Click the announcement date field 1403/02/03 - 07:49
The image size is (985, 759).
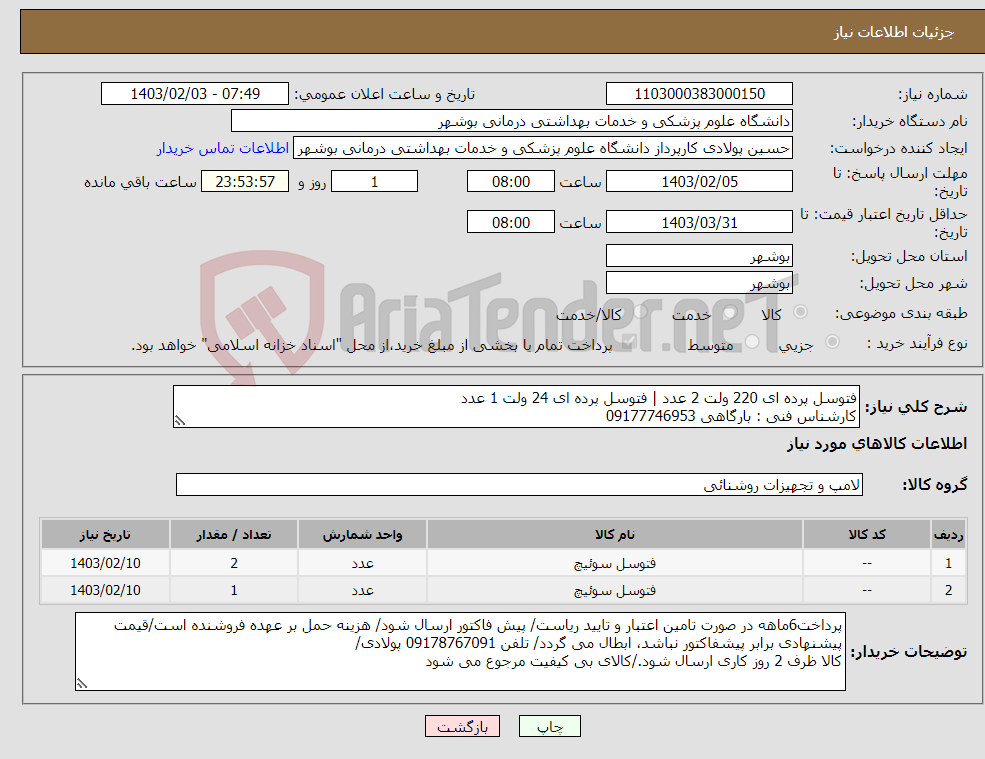click(x=195, y=94)
